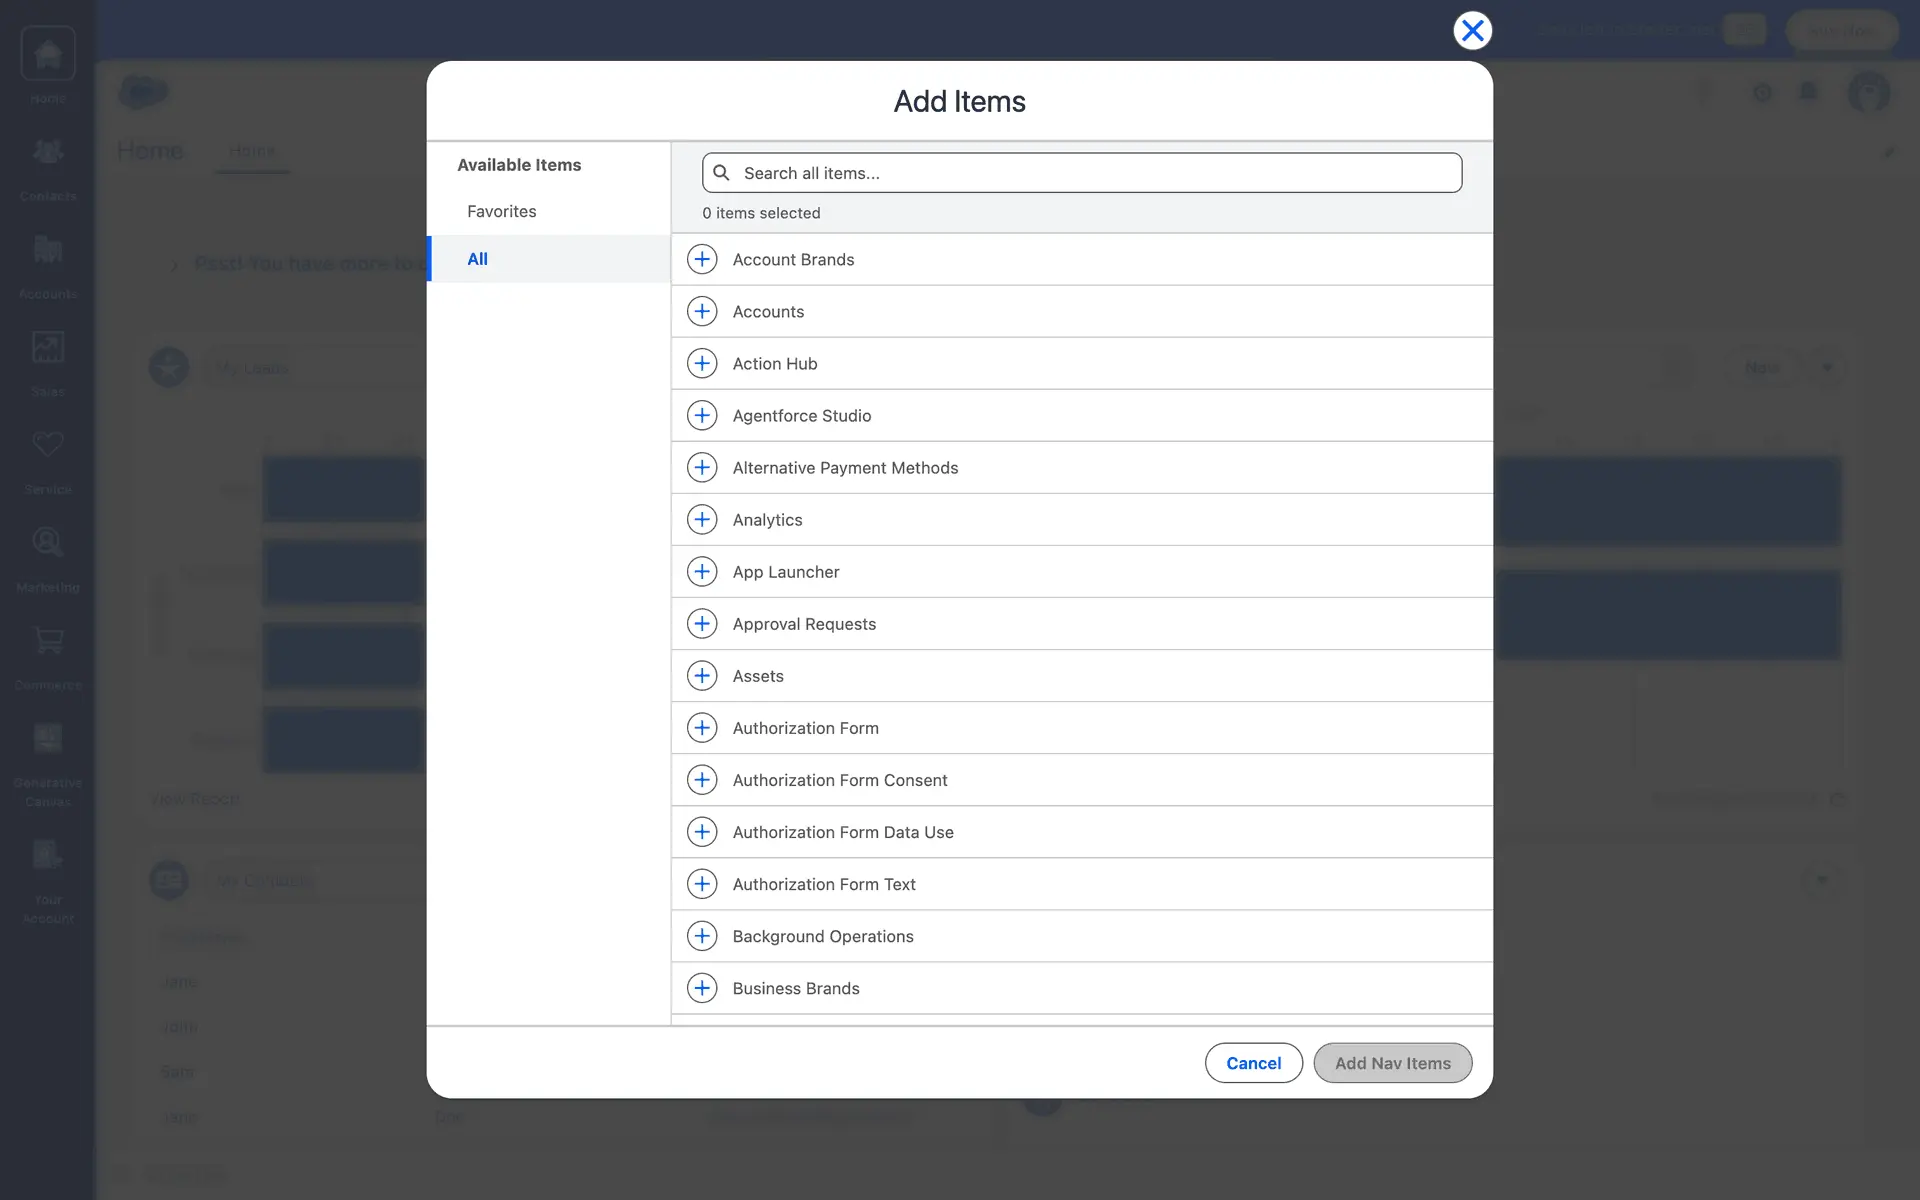Add Assets using the plus icon

(x=702, y=676)
